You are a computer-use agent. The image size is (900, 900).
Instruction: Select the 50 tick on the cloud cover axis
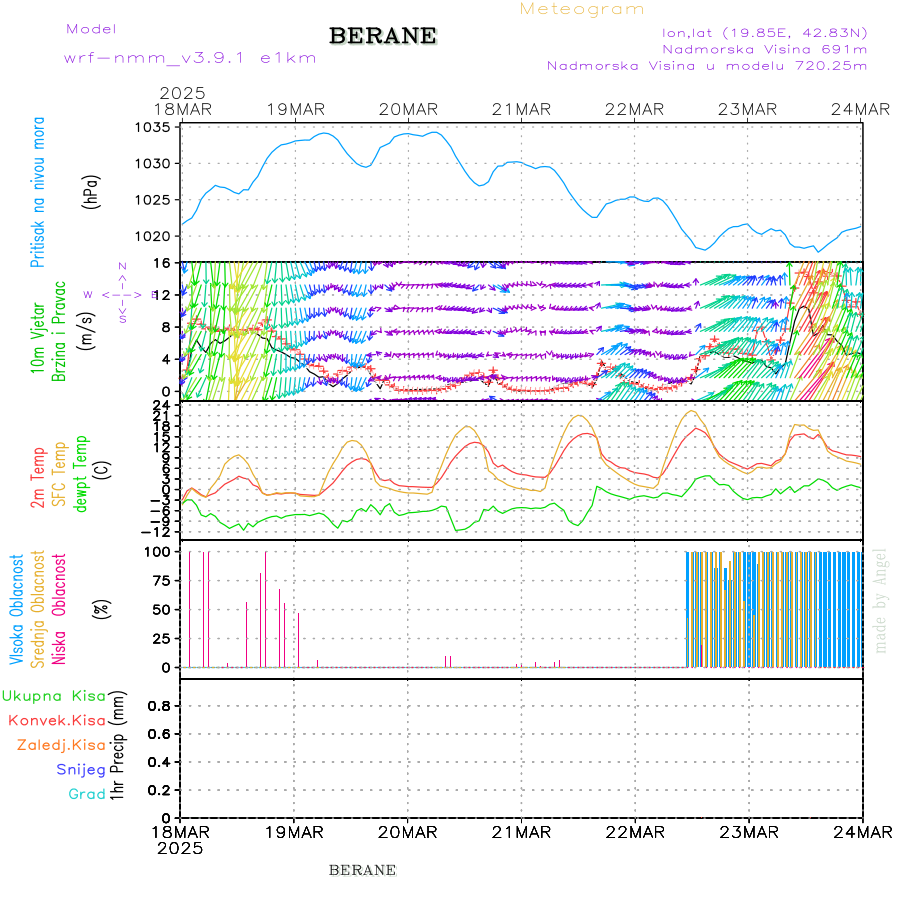click(x=162, y=610)
